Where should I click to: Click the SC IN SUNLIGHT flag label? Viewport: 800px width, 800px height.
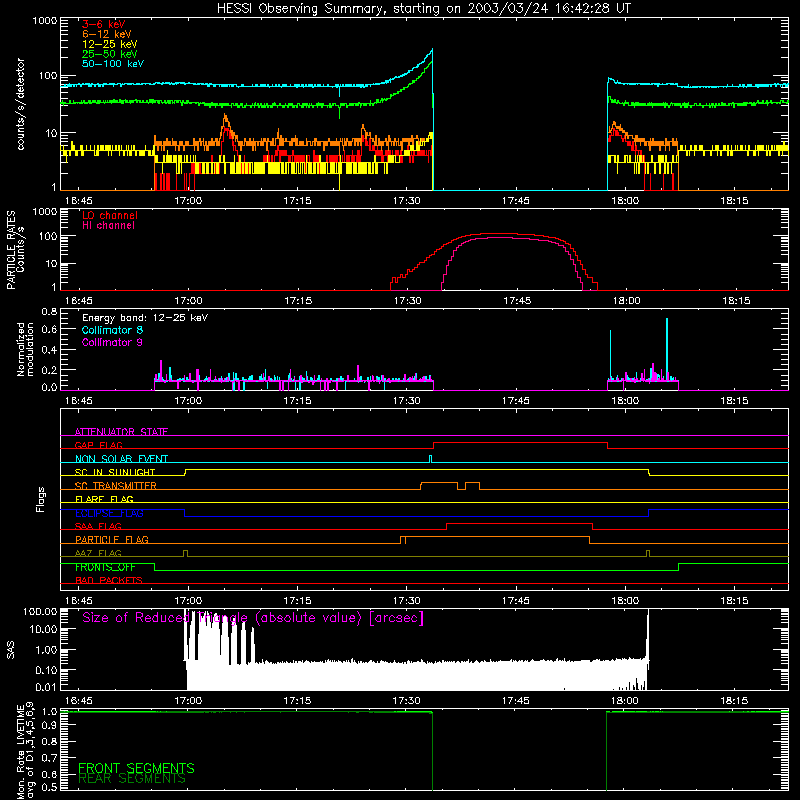click(x=115, y=472)
